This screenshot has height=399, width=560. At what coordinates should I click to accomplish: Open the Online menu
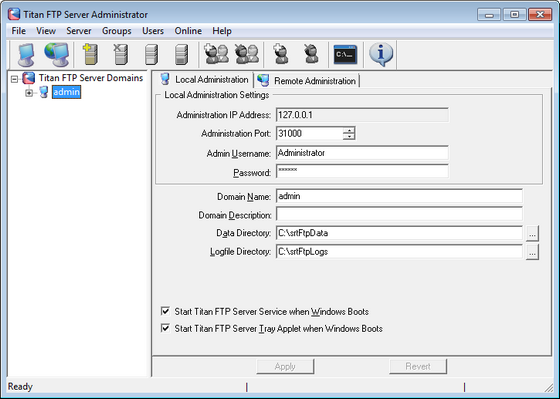pyautogui.click(x=188, y=31)
